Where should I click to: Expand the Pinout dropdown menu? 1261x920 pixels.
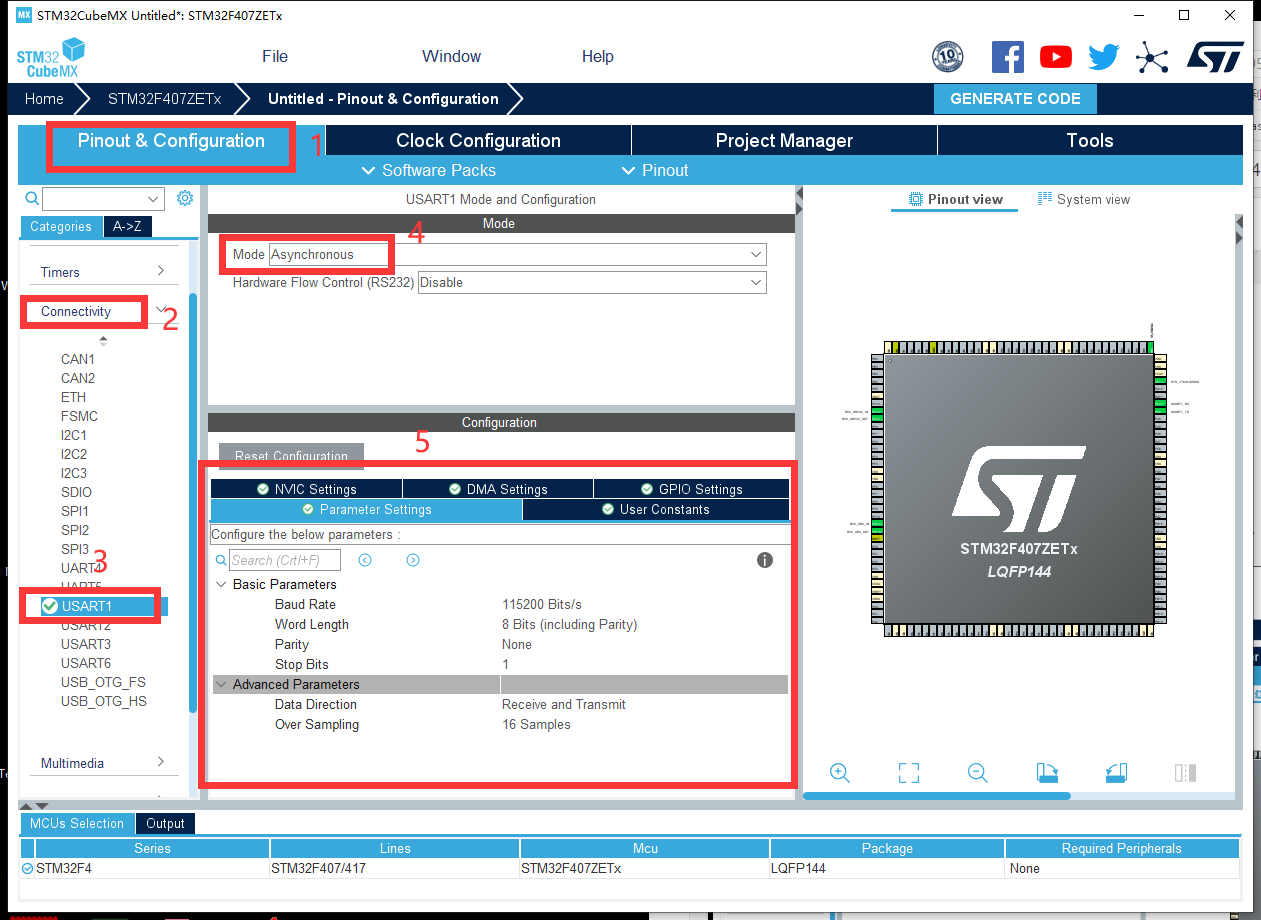(x=655, y=170)
